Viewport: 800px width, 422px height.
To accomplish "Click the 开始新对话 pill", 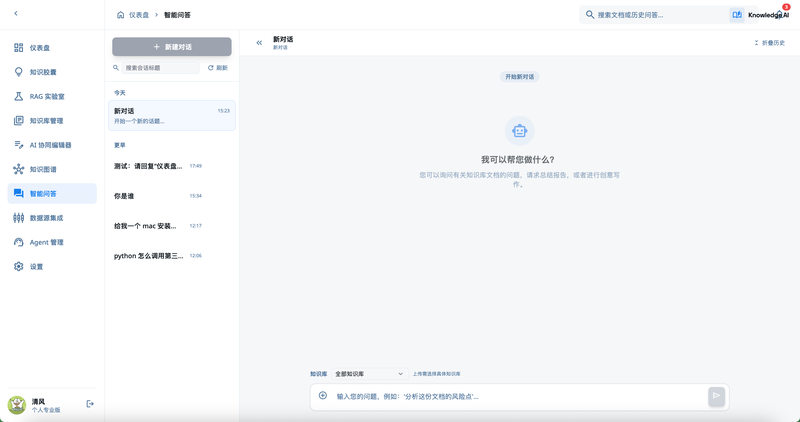I will point(519,77).
